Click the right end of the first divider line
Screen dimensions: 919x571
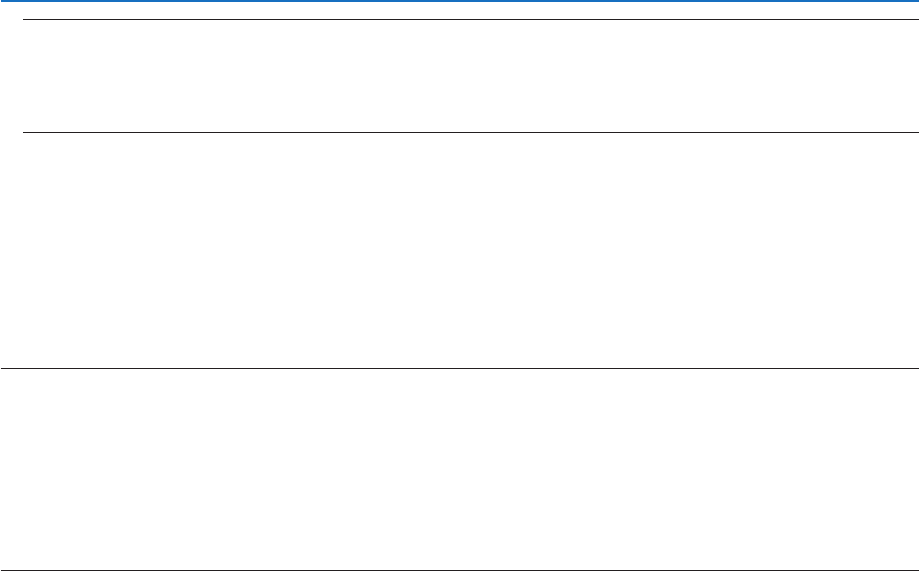click(x=915, y=20)
